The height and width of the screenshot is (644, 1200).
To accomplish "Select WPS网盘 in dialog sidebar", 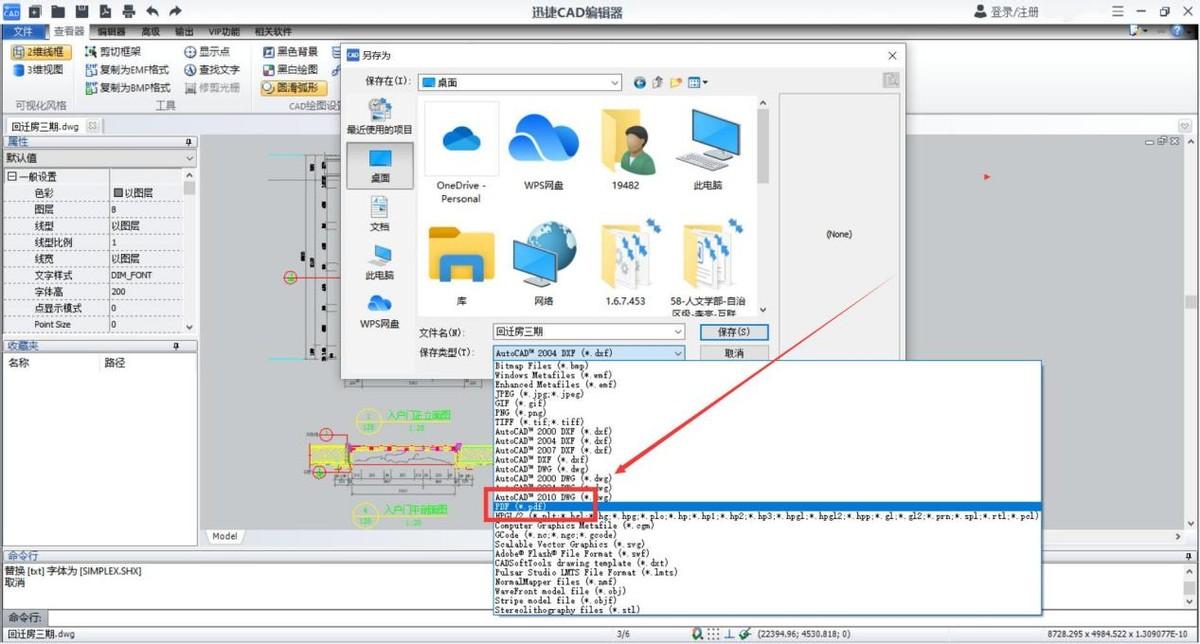I will click(x=380, y=310).
